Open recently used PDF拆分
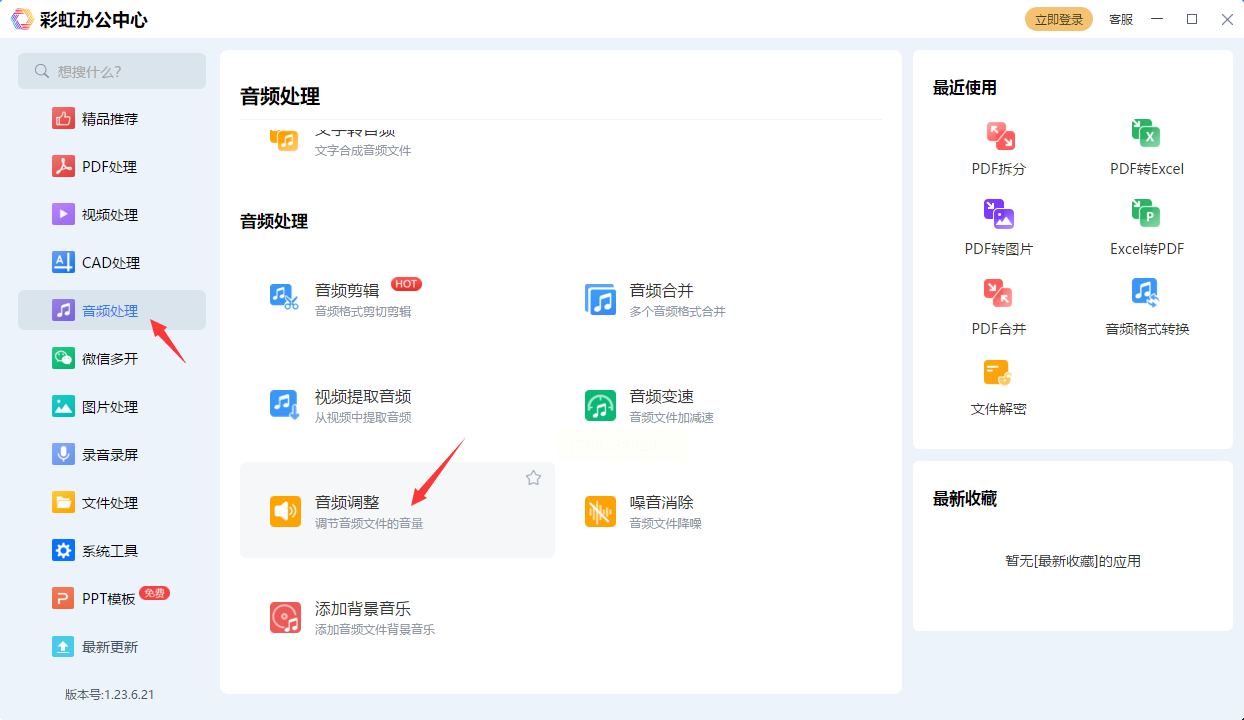Viewport: 1244px width, 720px height. (x=999, y=148)
